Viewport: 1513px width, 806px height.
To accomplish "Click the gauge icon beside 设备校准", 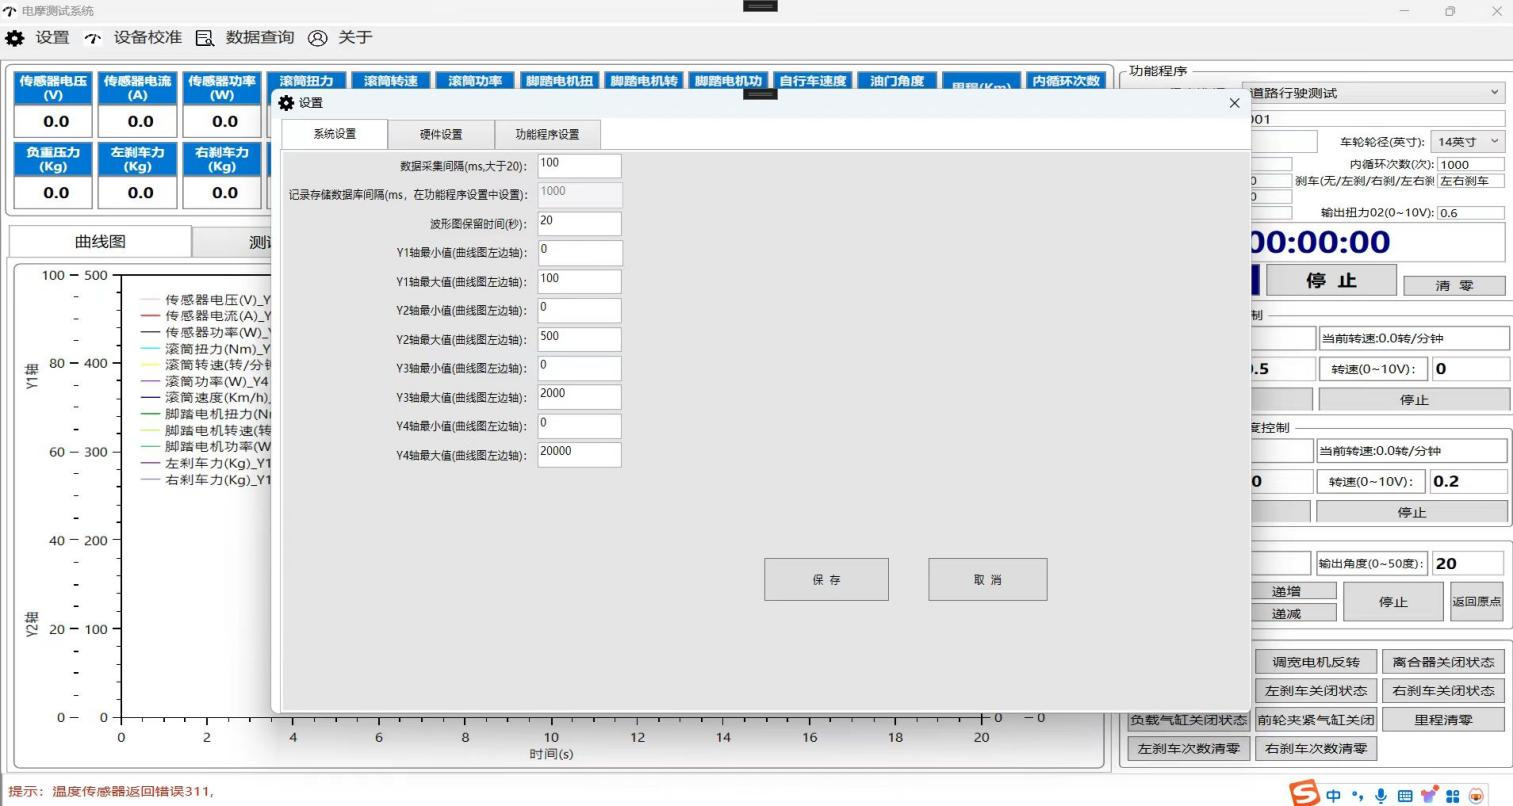I will click(x=93, y=38).
